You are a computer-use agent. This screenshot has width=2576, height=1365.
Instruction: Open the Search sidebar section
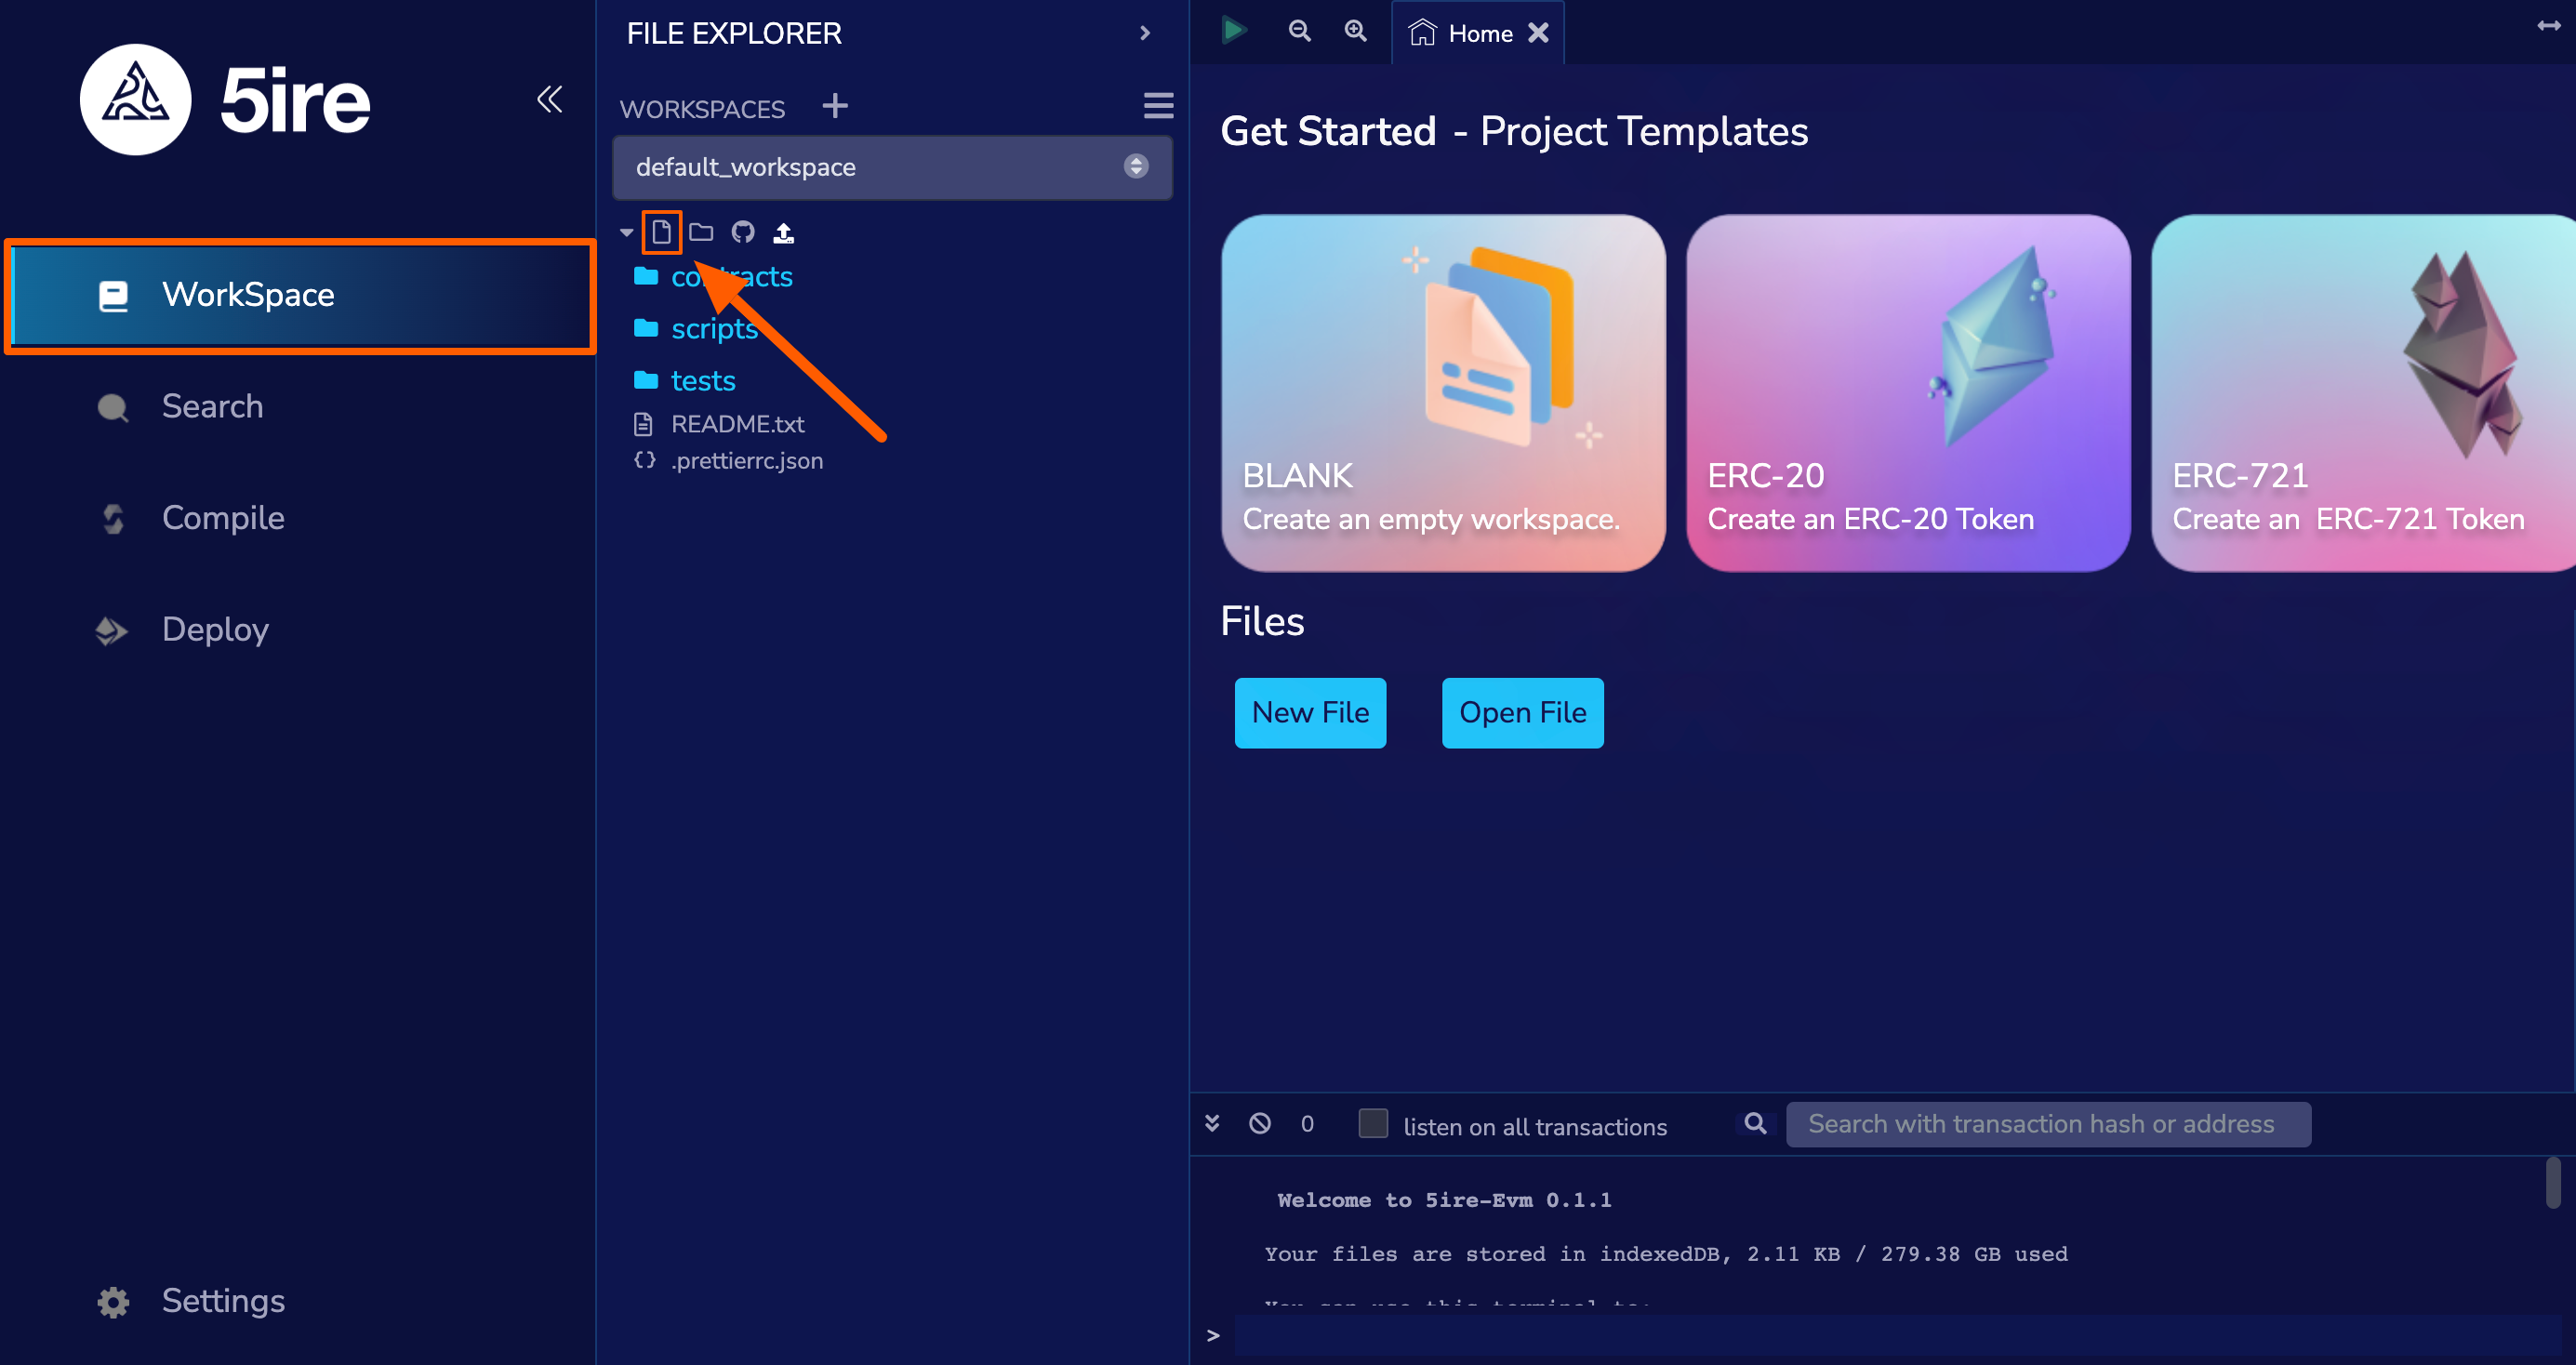point(212,406)
